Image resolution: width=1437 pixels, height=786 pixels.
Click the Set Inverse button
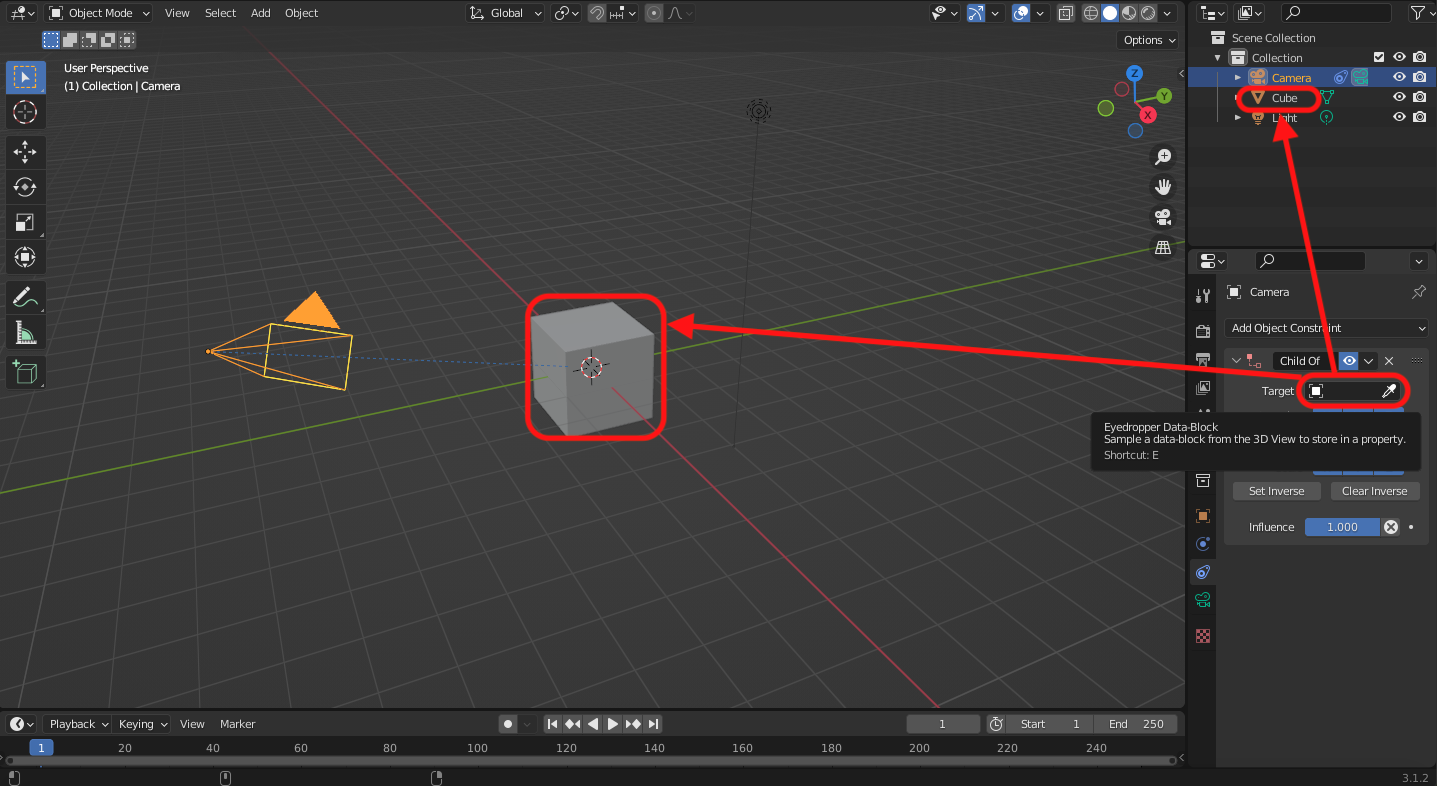pyautogui.click(x=1276, y=491)
